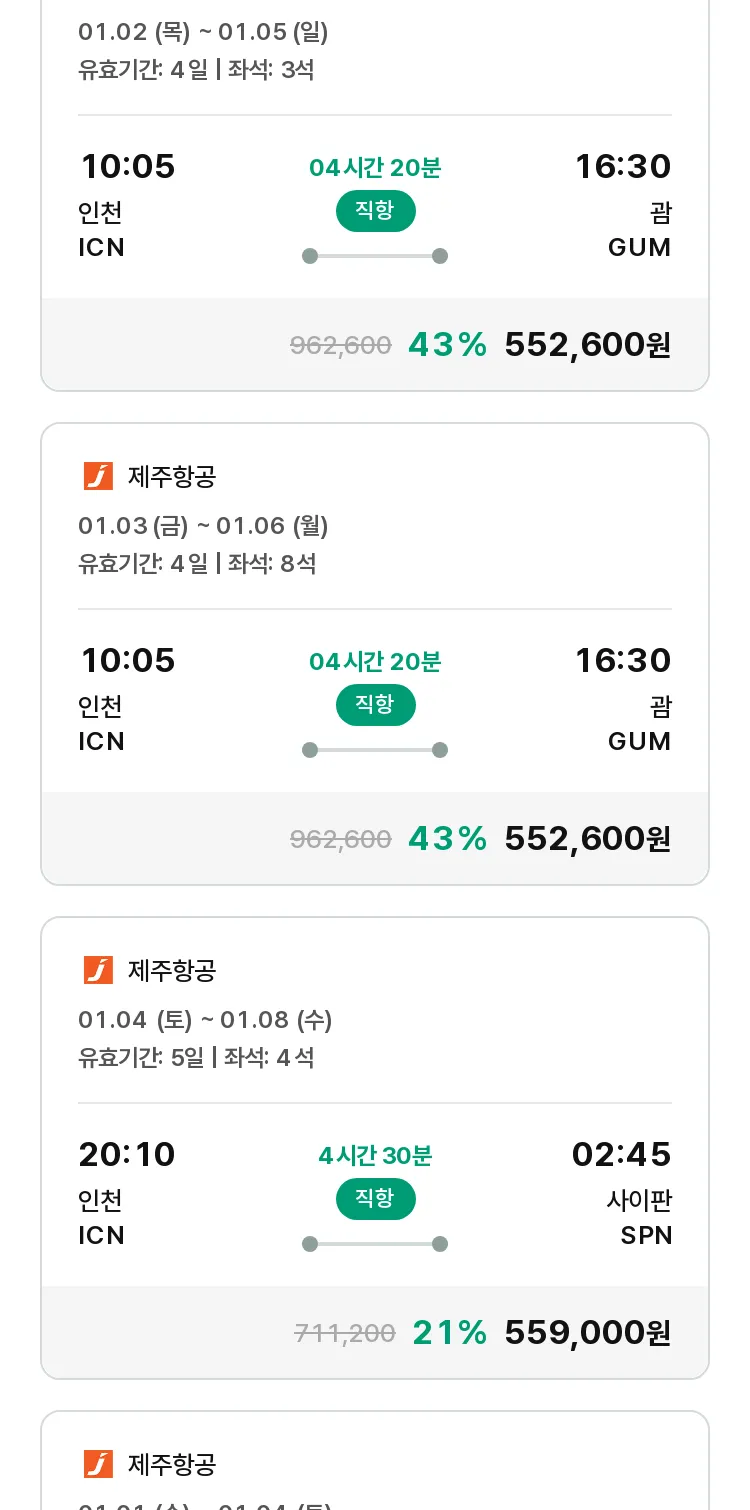Tap crossed-out 711,200 original price
Screen dimensions: 750x1510
(x=345, y=1333)
